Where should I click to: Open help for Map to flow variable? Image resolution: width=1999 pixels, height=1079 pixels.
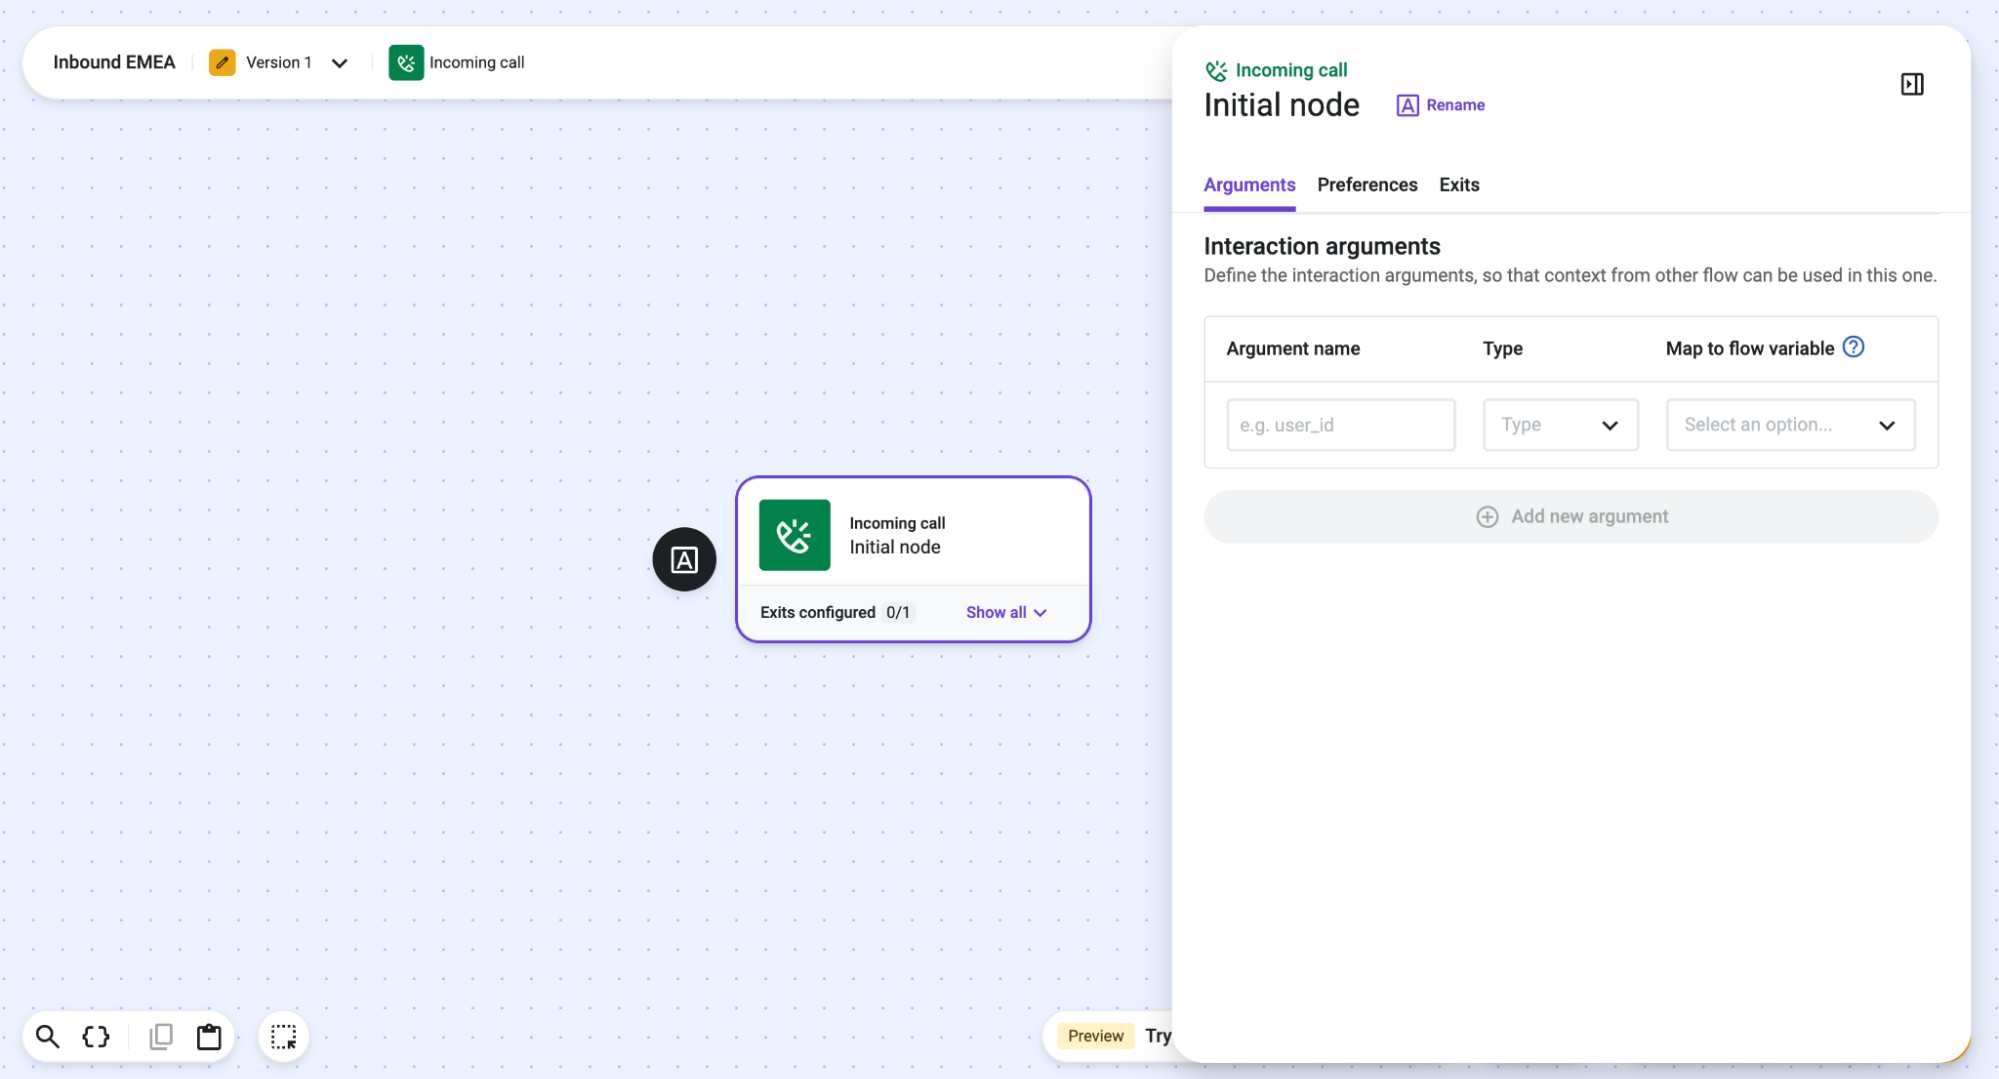1853,347
